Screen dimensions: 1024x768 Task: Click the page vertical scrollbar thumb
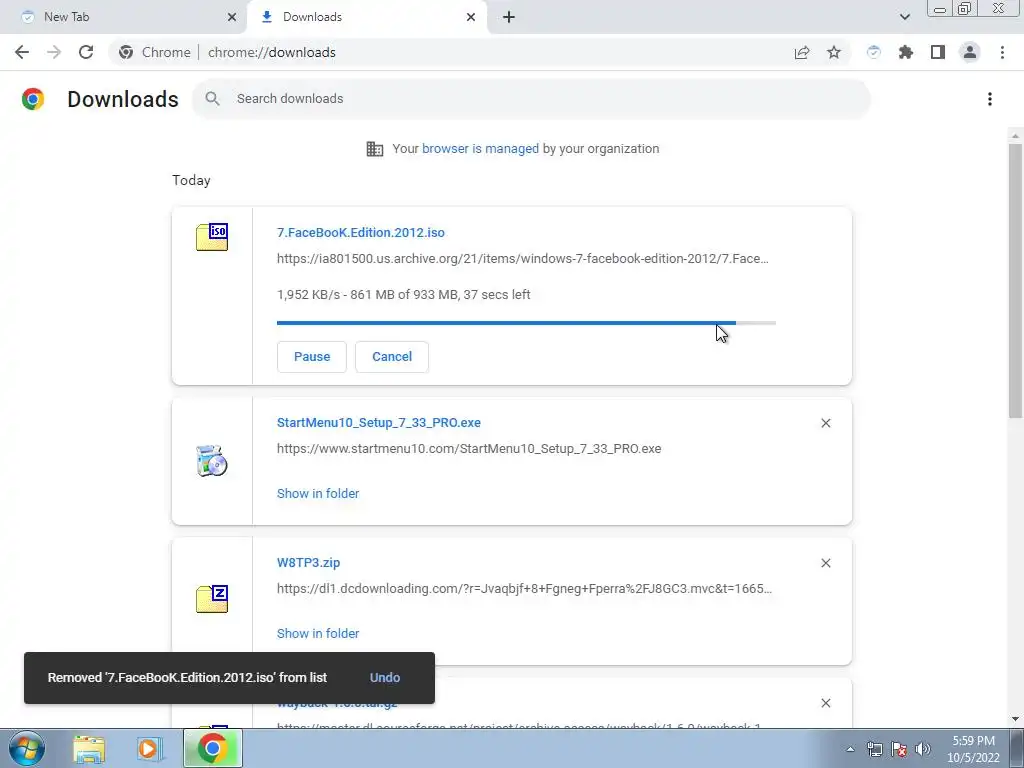1015,281
